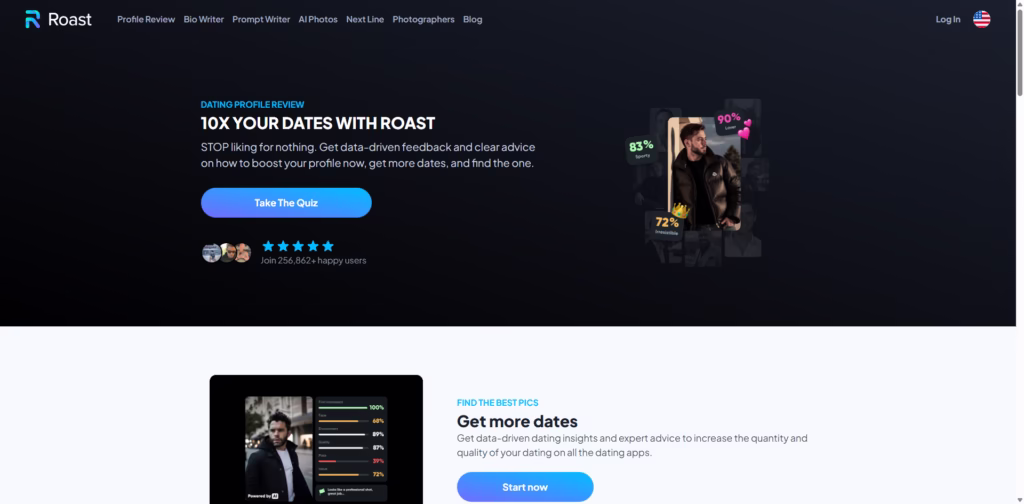Open the Bio Writer page
This screenshot has width=1024, height=504.
[x=204, y=20]
